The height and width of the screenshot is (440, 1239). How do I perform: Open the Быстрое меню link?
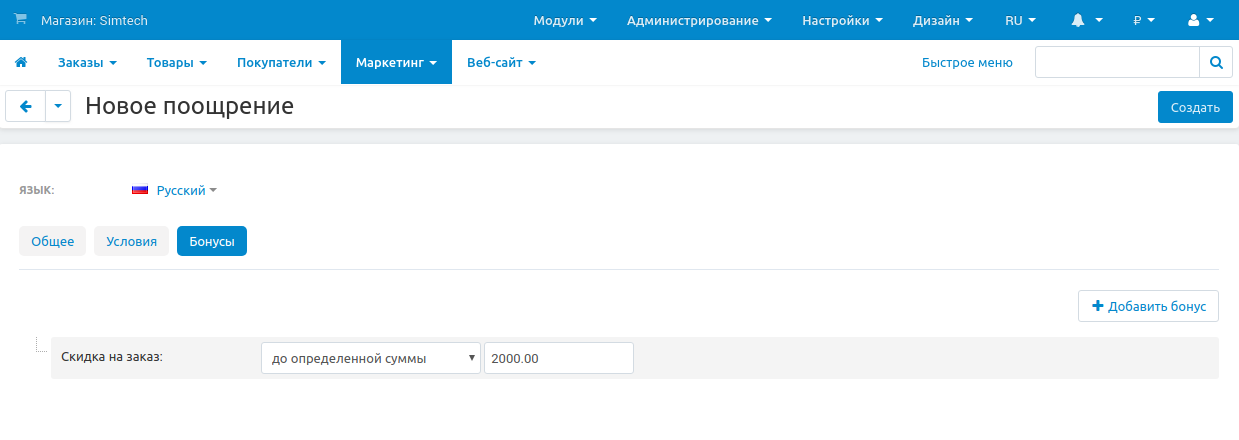[x=966, y=62]
